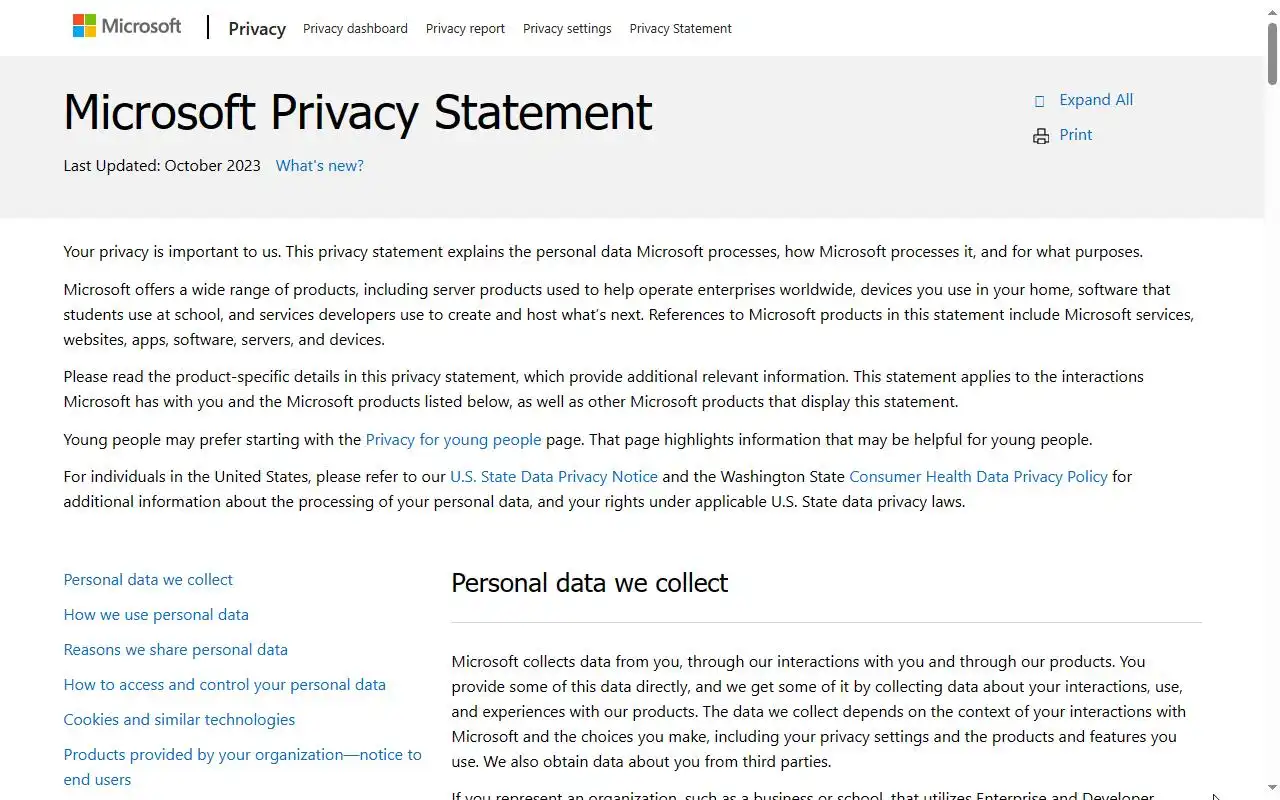The width and height of the screenshot is (1280, 800).
Task: Go to Privacy report page
Action: [x=465, y=29]
